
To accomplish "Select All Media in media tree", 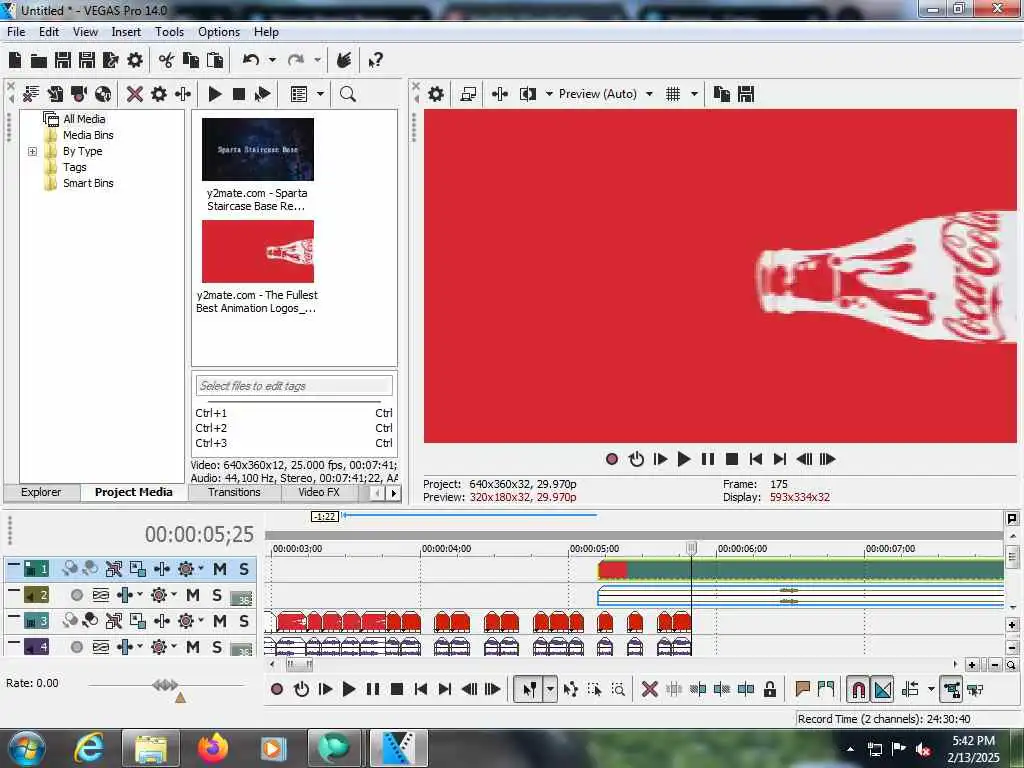I will click(84, 119).
